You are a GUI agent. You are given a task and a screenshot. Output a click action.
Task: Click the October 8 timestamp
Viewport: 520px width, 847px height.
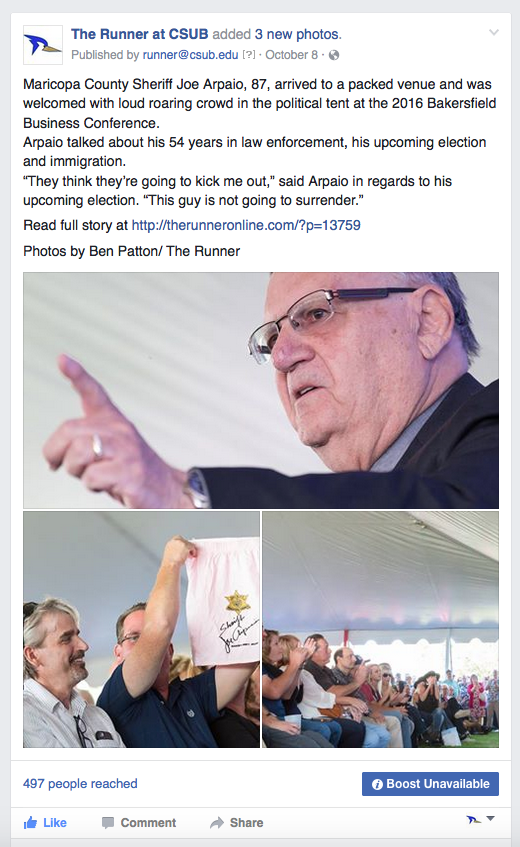pos(291,55)
